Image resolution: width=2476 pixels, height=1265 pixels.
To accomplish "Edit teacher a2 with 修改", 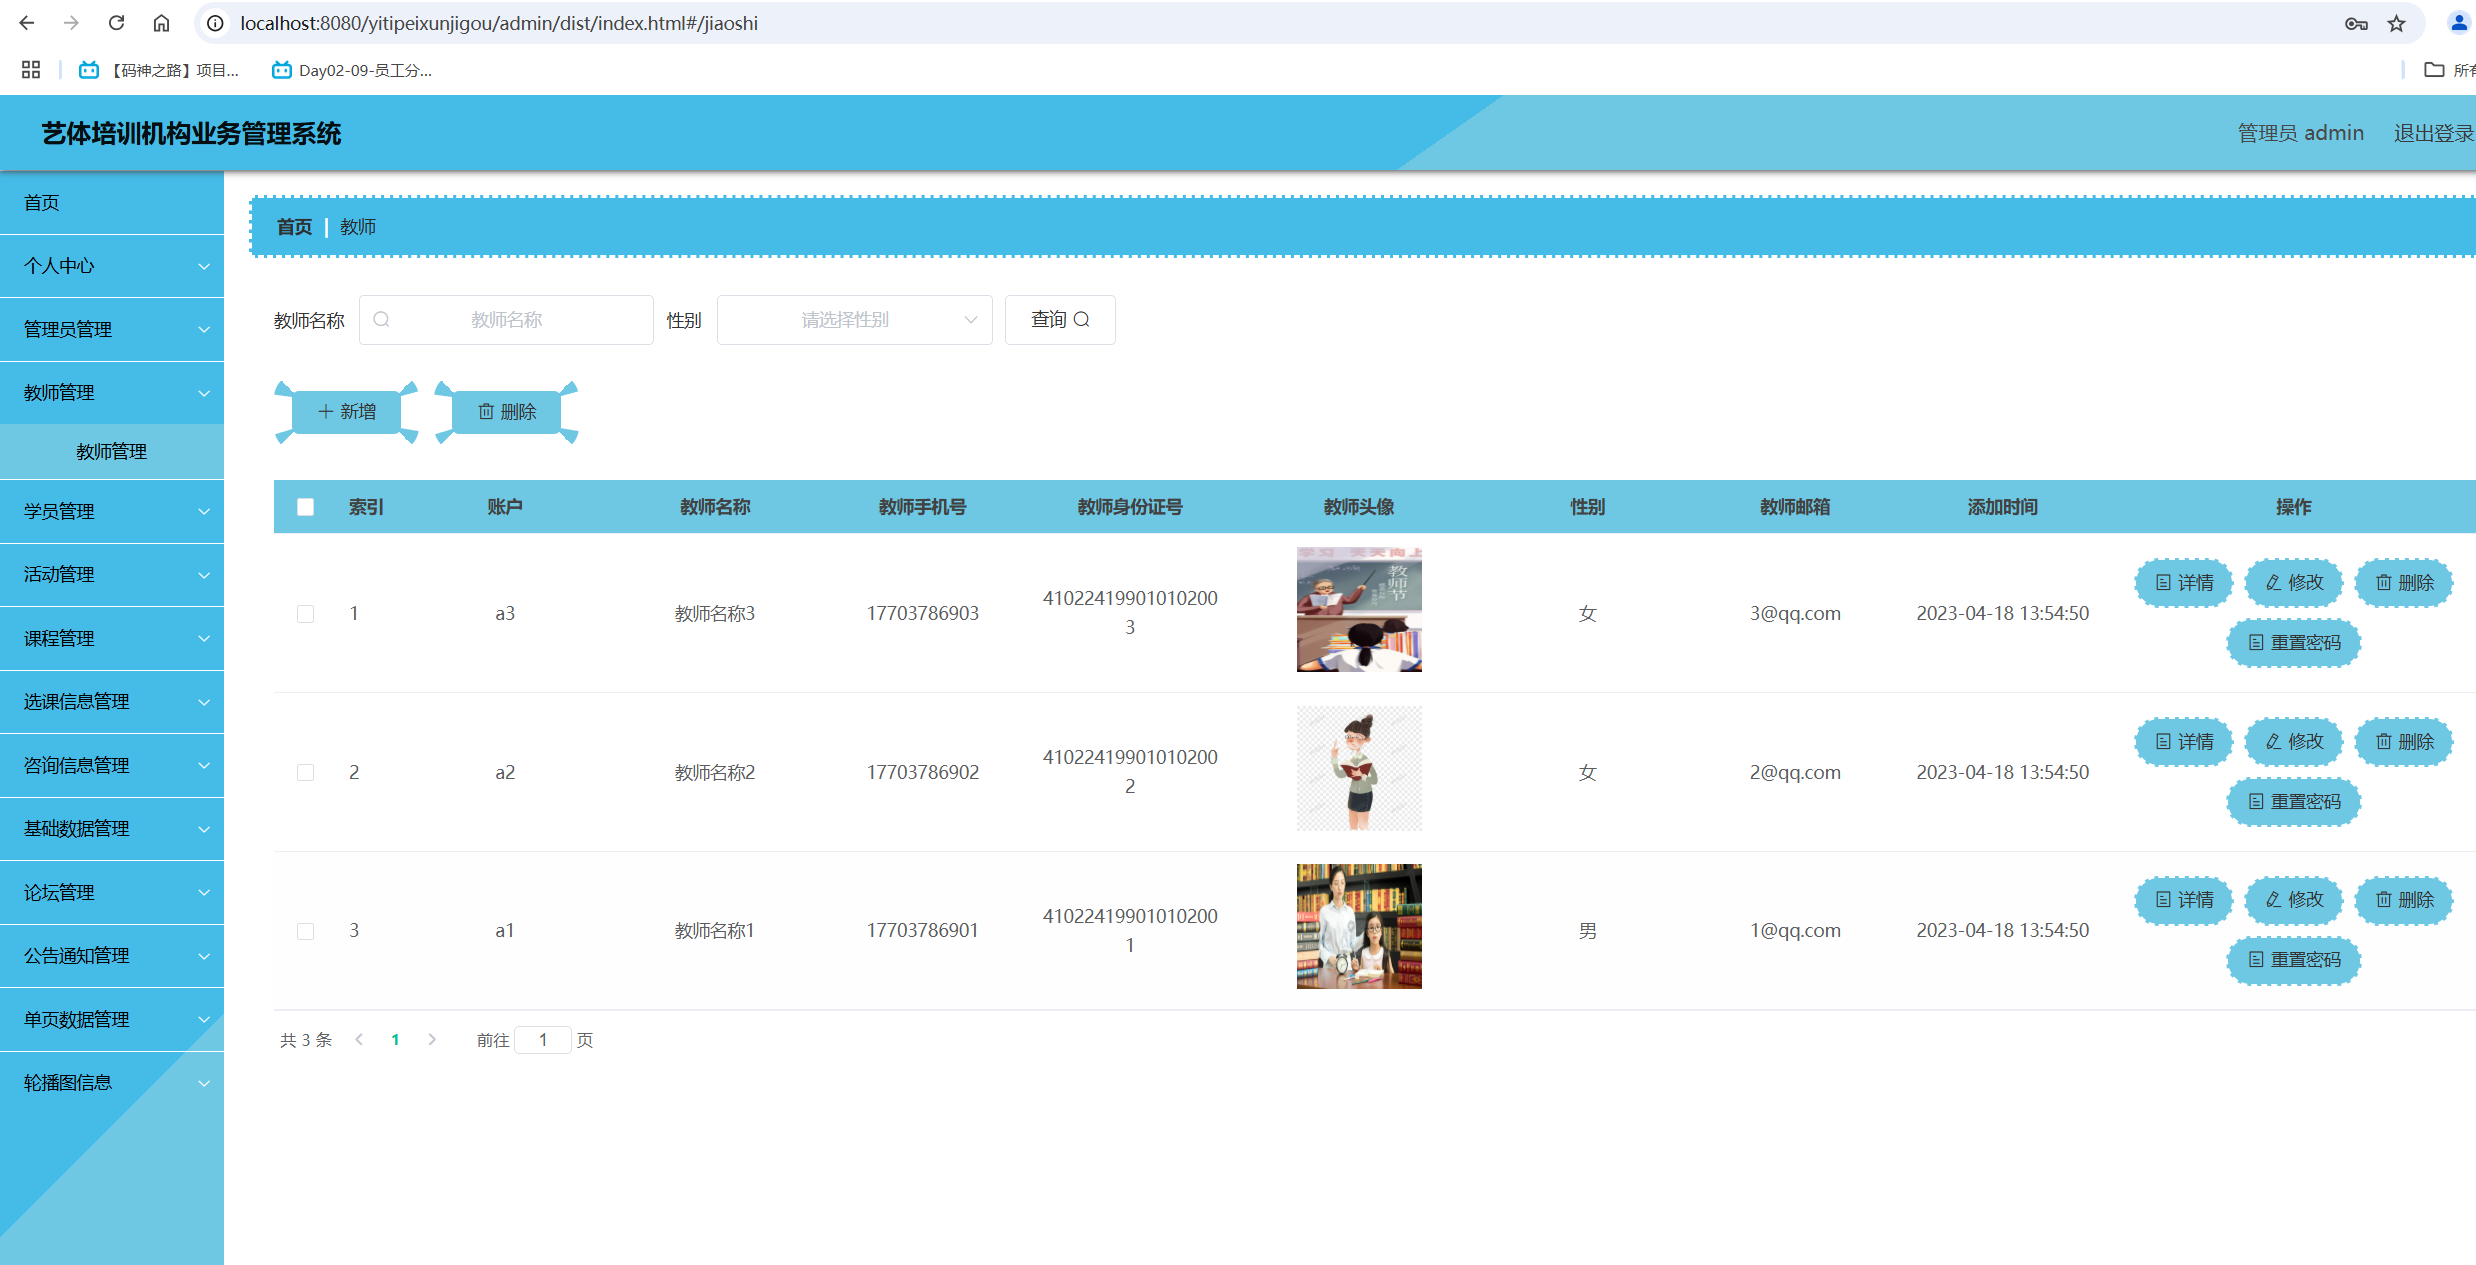I will (2294, 742).
